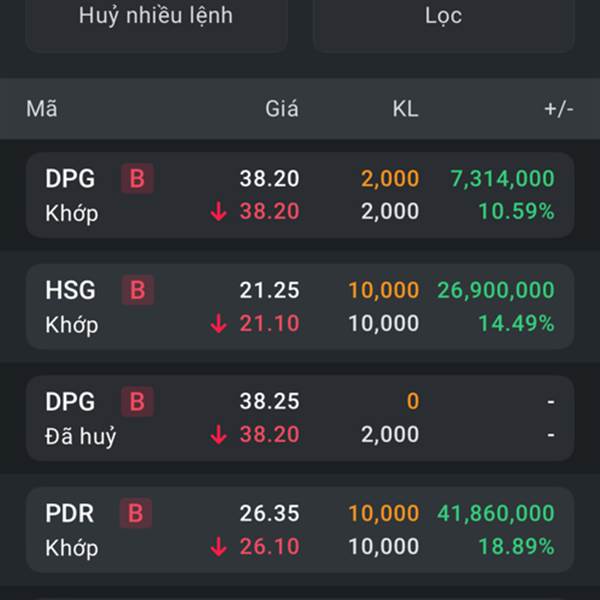
Task: Click the red down arrow beside 21.10
Action: click(x=219, y=324)
